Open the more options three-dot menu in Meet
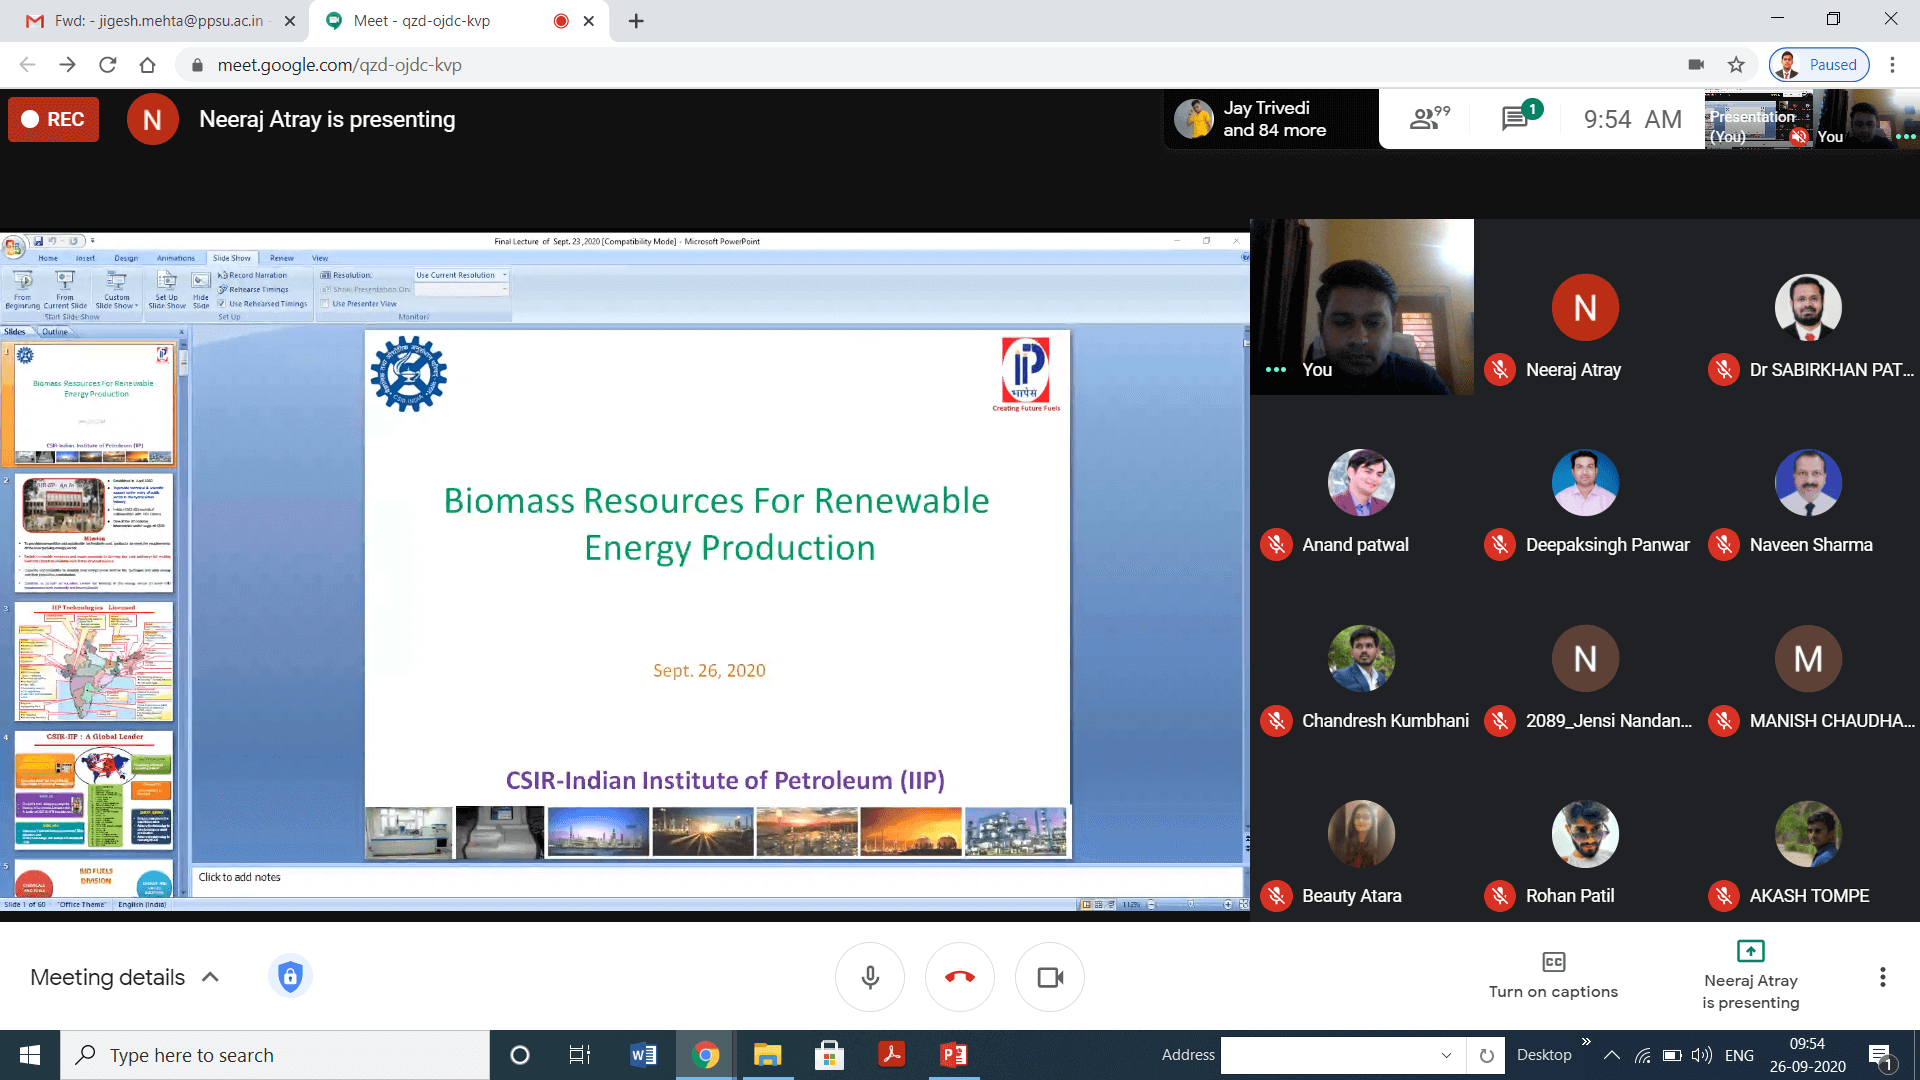Image resolution: width=1920 pixels, height=1080 pixels. point(1882,977)
